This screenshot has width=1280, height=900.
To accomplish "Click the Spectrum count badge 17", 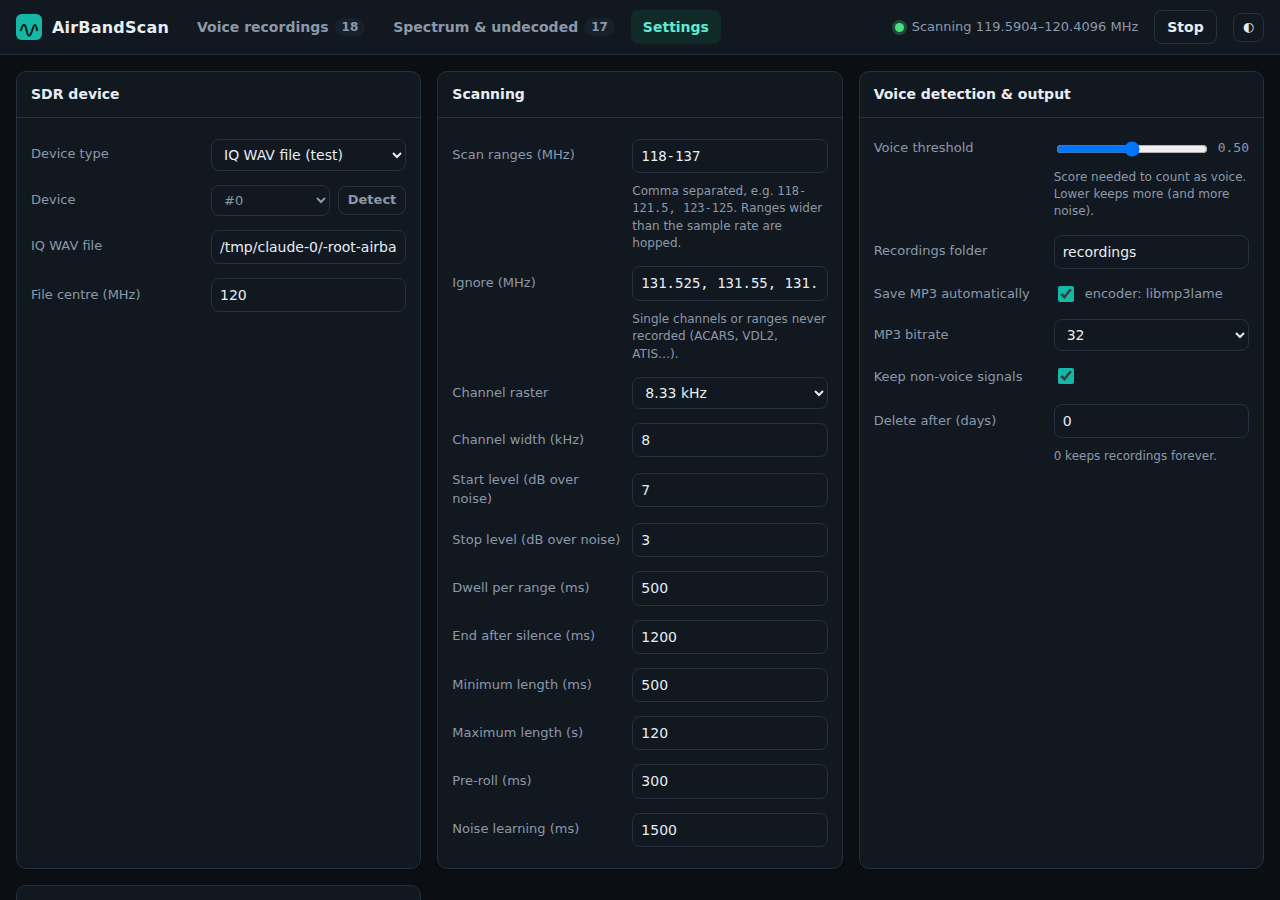I will point(599,27).
